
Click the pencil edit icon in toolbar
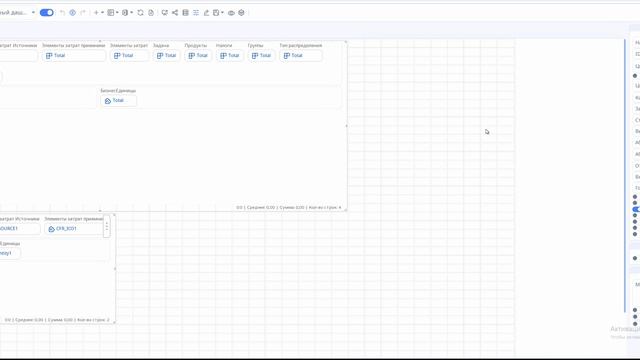pos(206,13)
